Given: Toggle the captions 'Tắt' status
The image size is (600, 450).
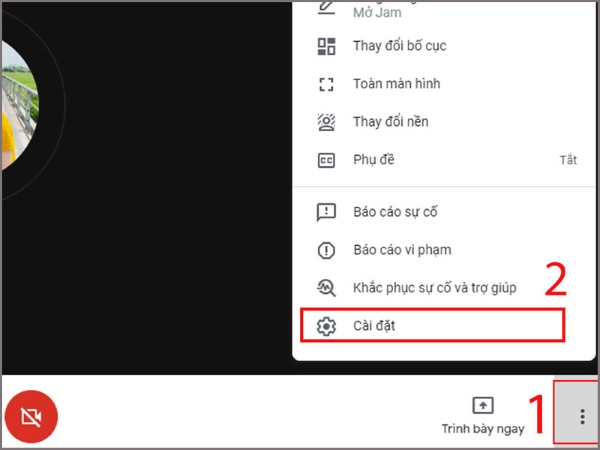Looking at the screenshot, I should (x=568, y=160).
